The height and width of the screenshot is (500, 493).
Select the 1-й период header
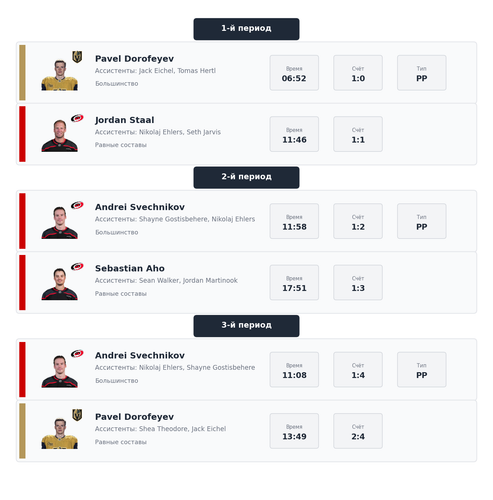(x=246, y=29)
